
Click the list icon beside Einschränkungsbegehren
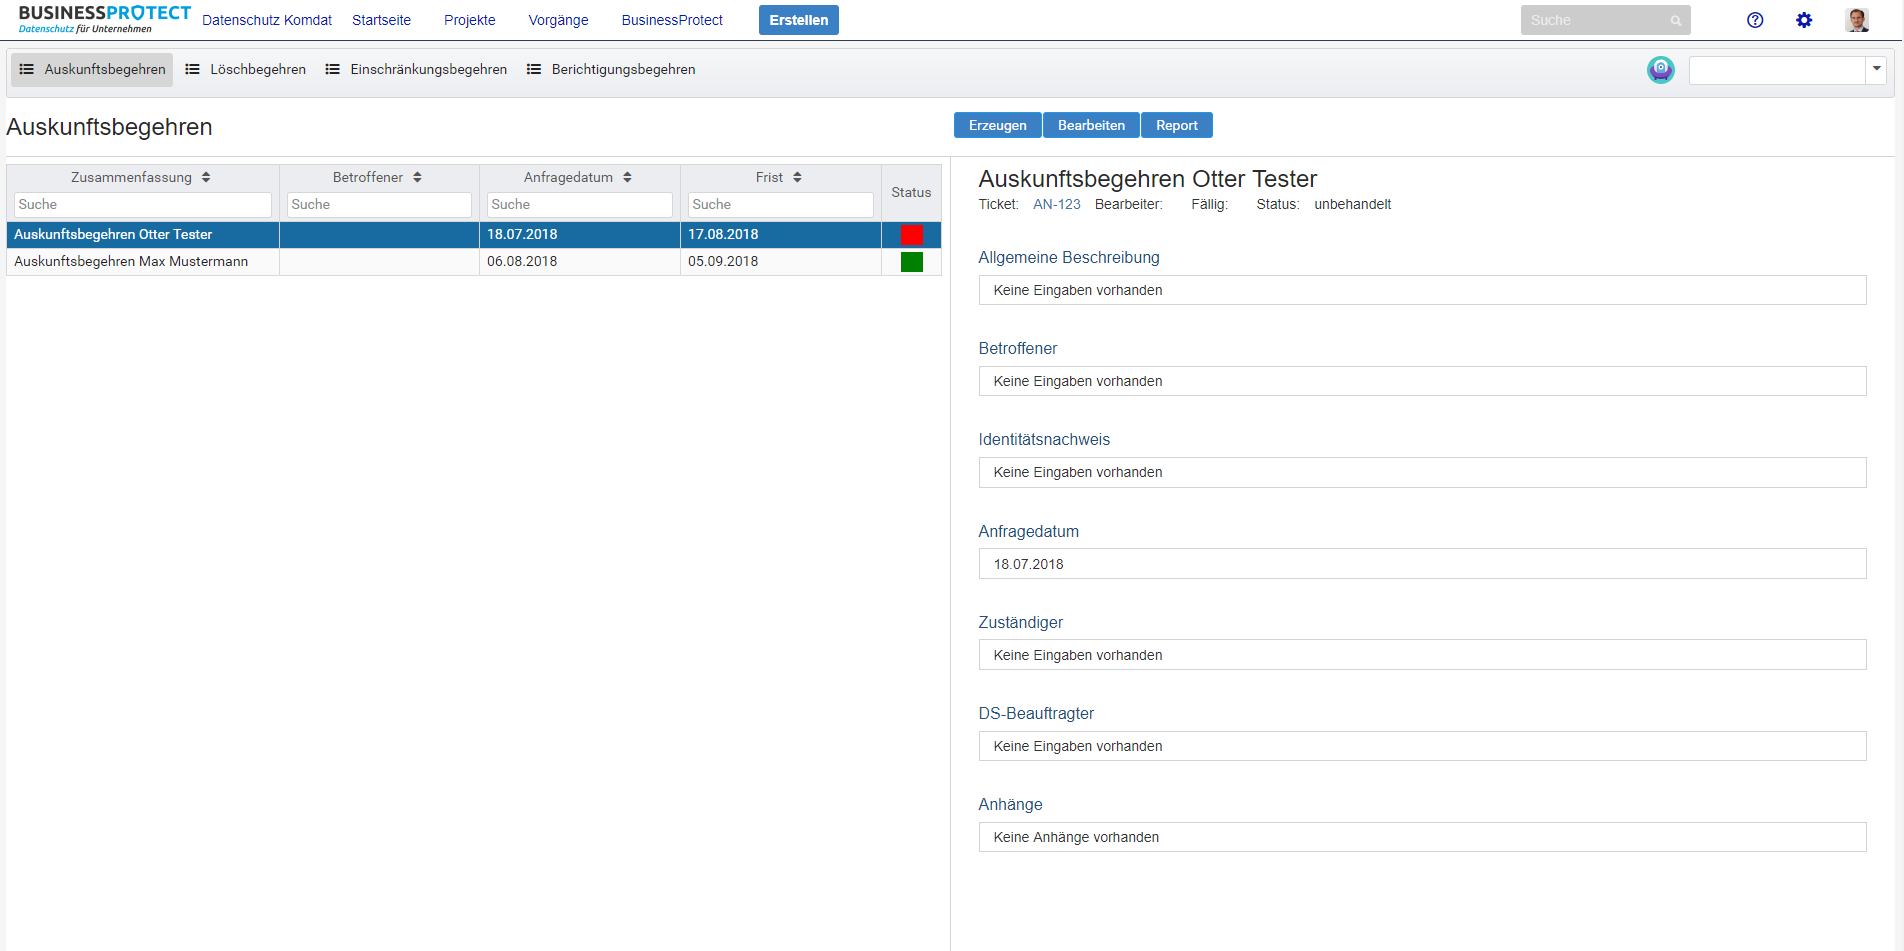click(332, 69)
